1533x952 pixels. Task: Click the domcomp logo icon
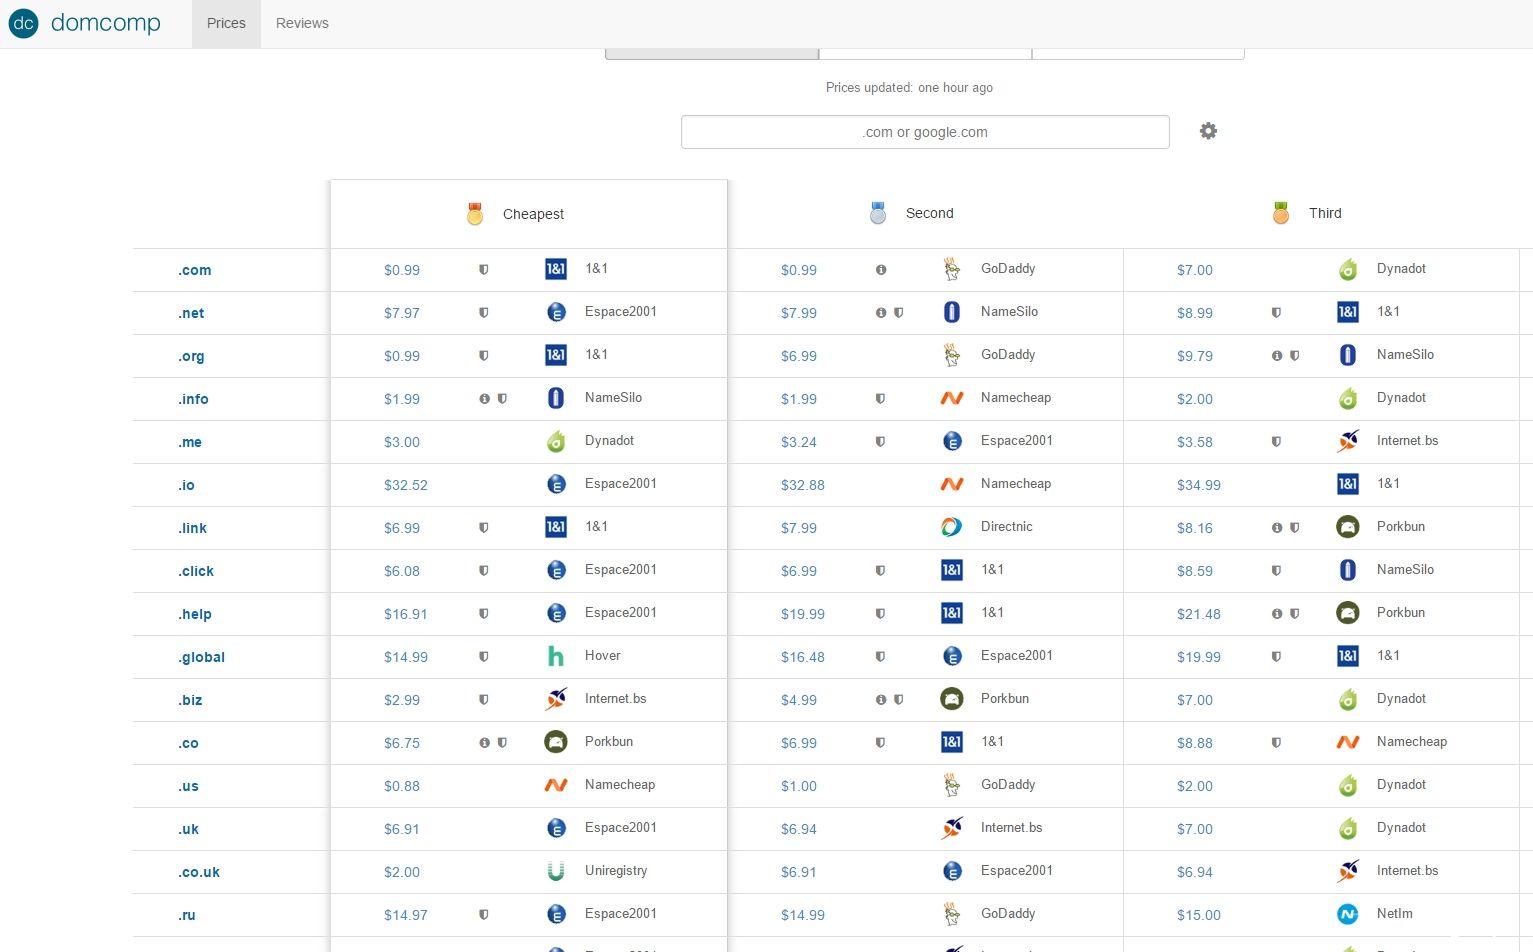(23, 23)
